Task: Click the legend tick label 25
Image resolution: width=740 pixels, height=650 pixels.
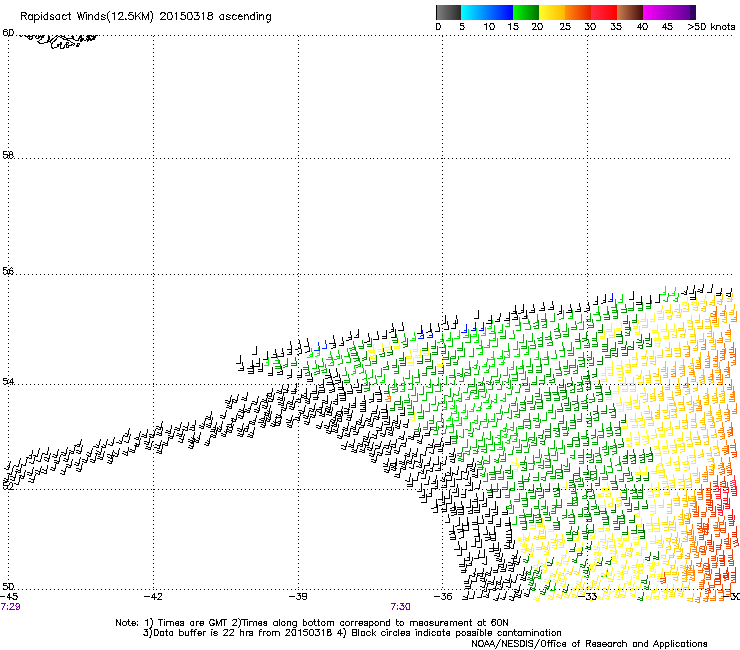Action: point(565,27)
